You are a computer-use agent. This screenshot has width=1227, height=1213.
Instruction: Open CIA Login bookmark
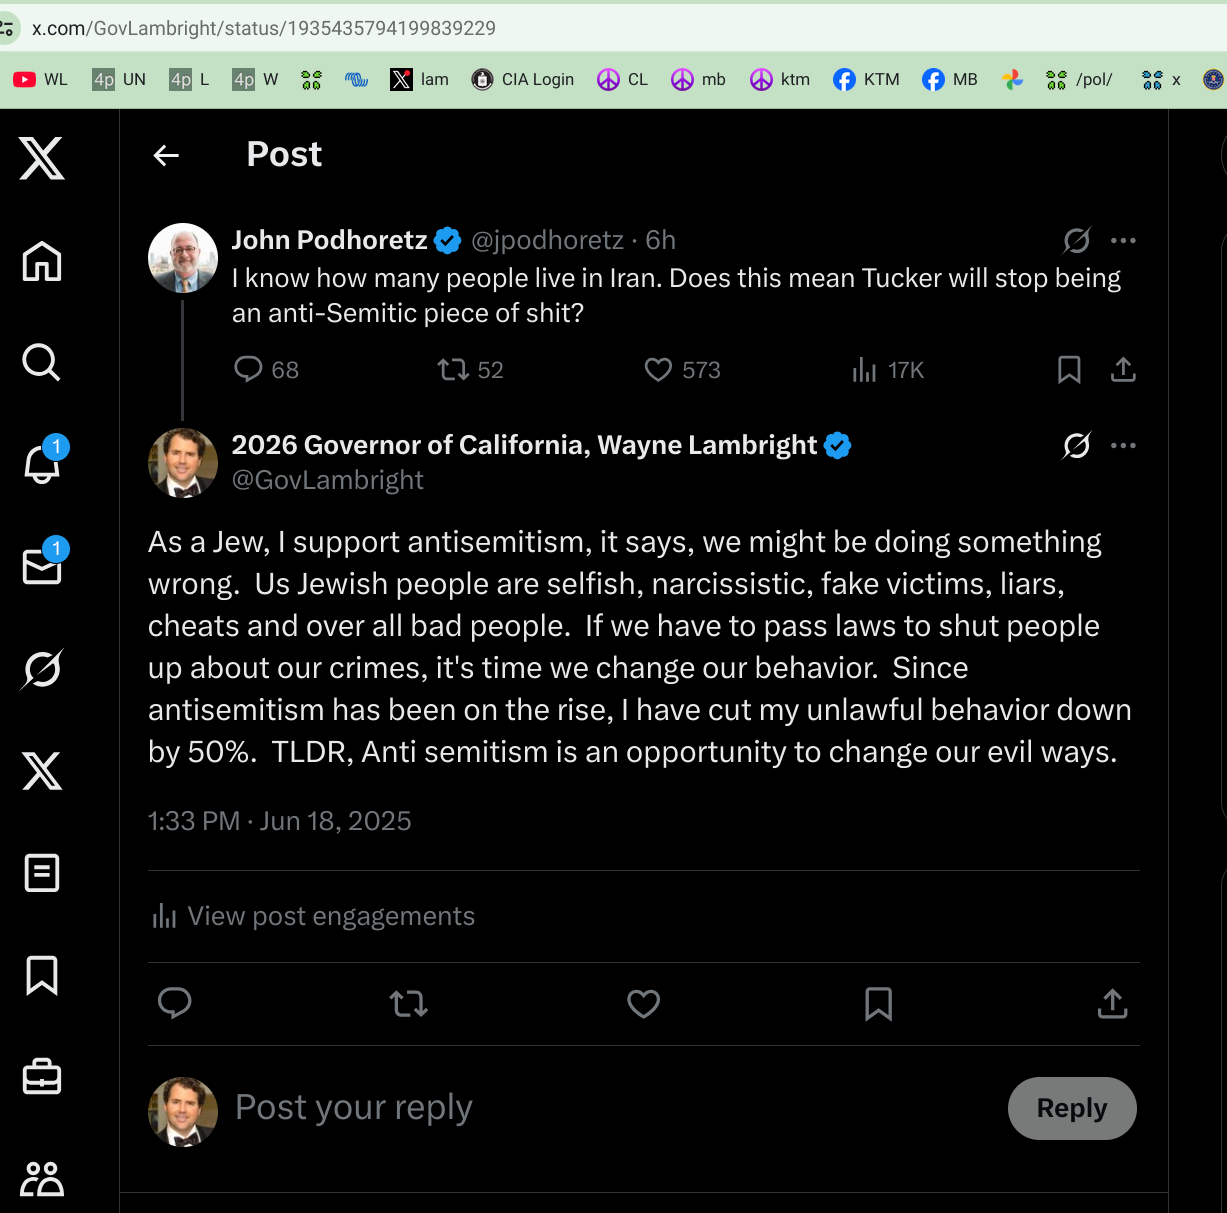(x=523, y=79)
